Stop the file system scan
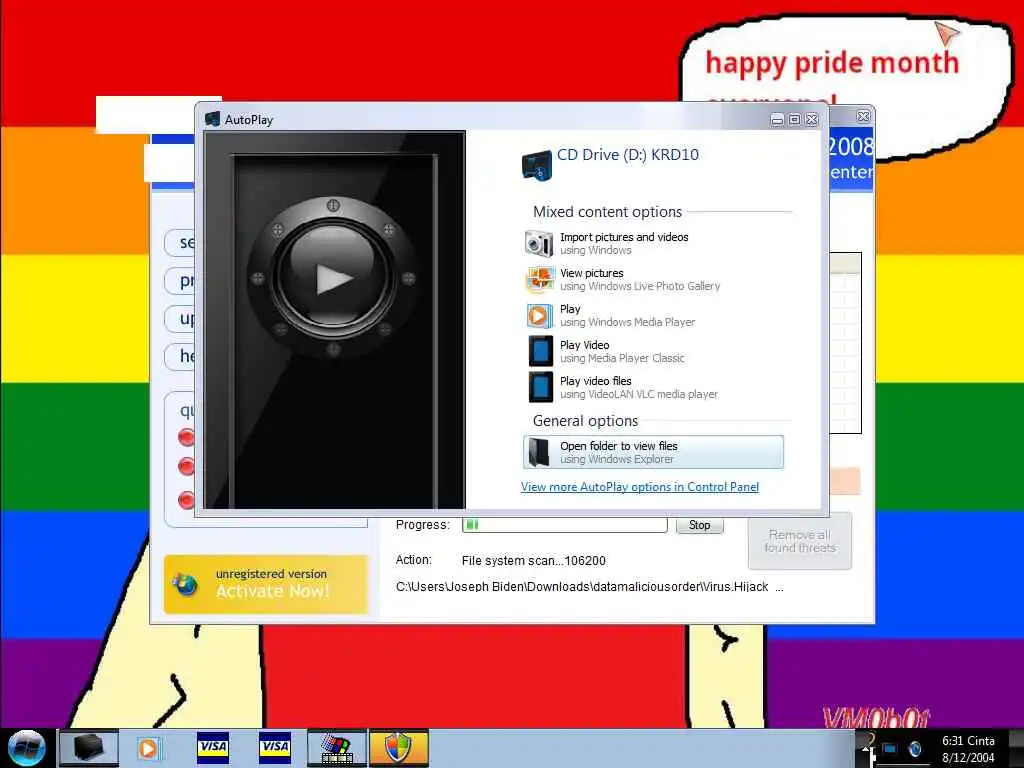 (699, 525)
